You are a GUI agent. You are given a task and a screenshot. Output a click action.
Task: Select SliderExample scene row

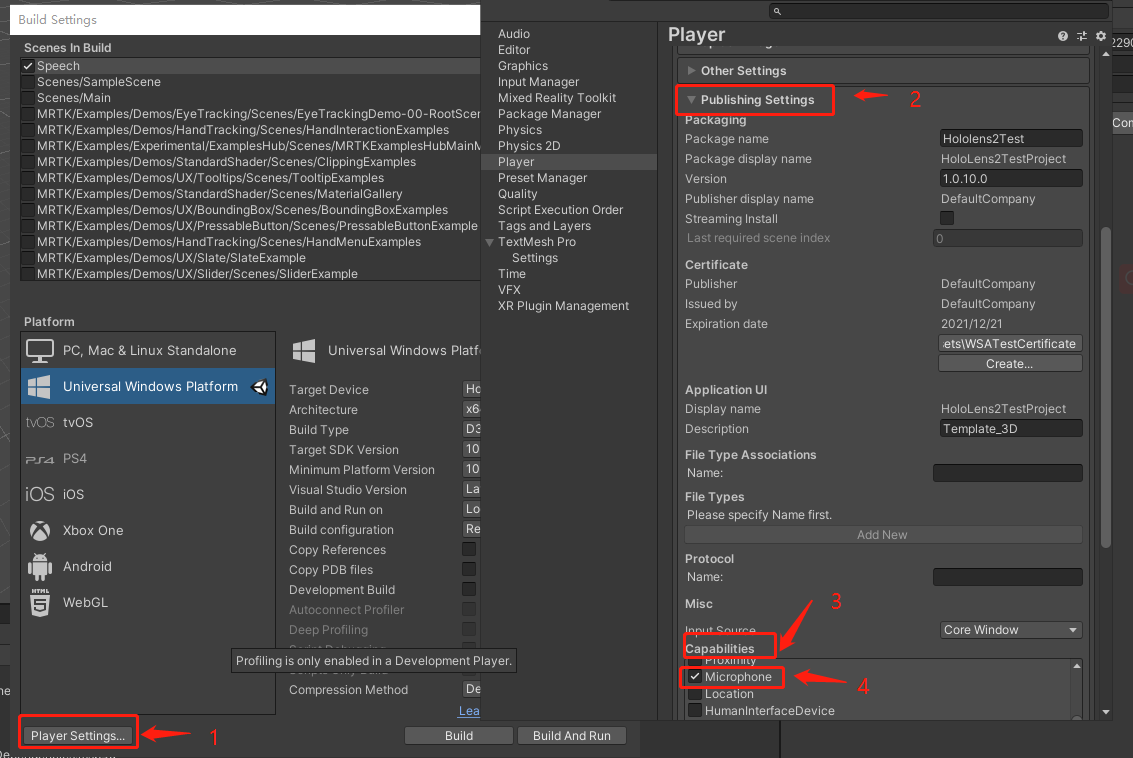[x=251, y=274]
